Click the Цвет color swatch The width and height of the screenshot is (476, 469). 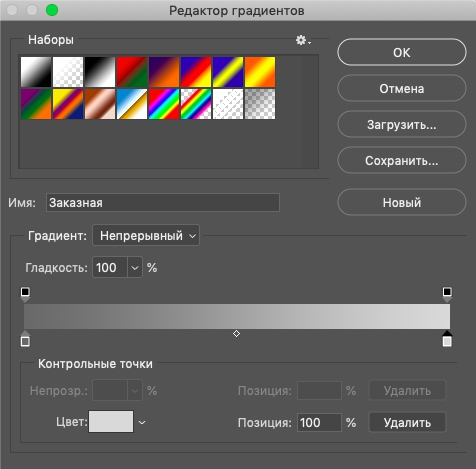coord(111,422)
